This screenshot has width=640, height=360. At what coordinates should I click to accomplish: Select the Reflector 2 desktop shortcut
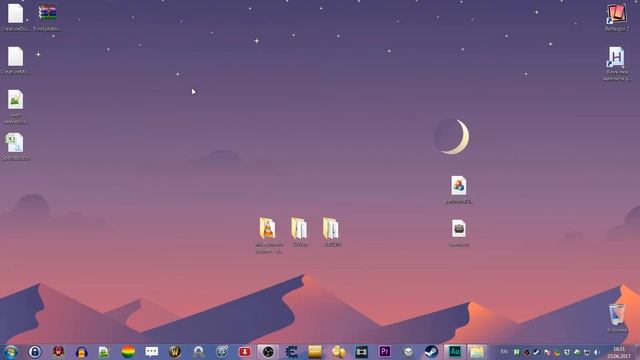click(x=617, y=18)
